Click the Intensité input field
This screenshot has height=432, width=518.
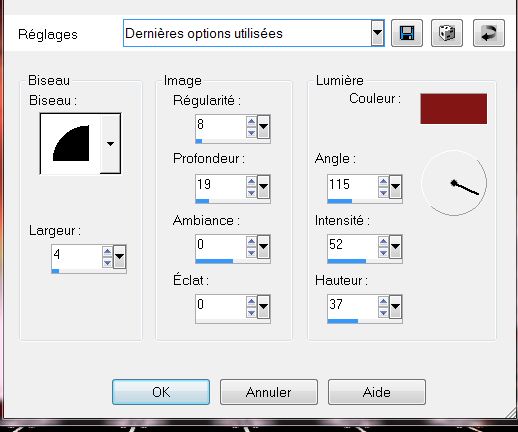353,246
